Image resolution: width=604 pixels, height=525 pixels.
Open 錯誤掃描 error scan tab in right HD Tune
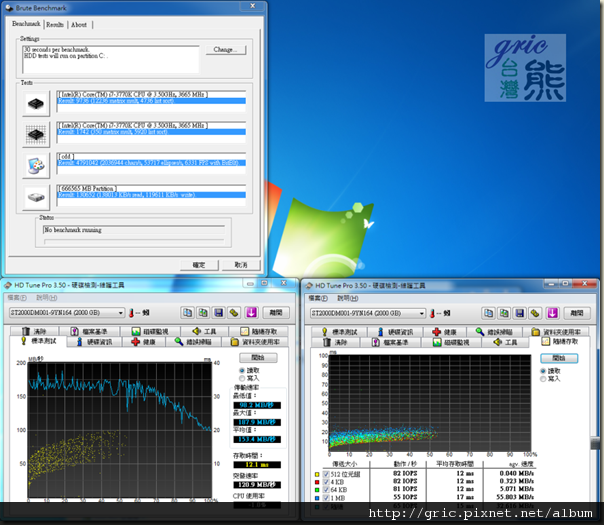coord(495,332)
